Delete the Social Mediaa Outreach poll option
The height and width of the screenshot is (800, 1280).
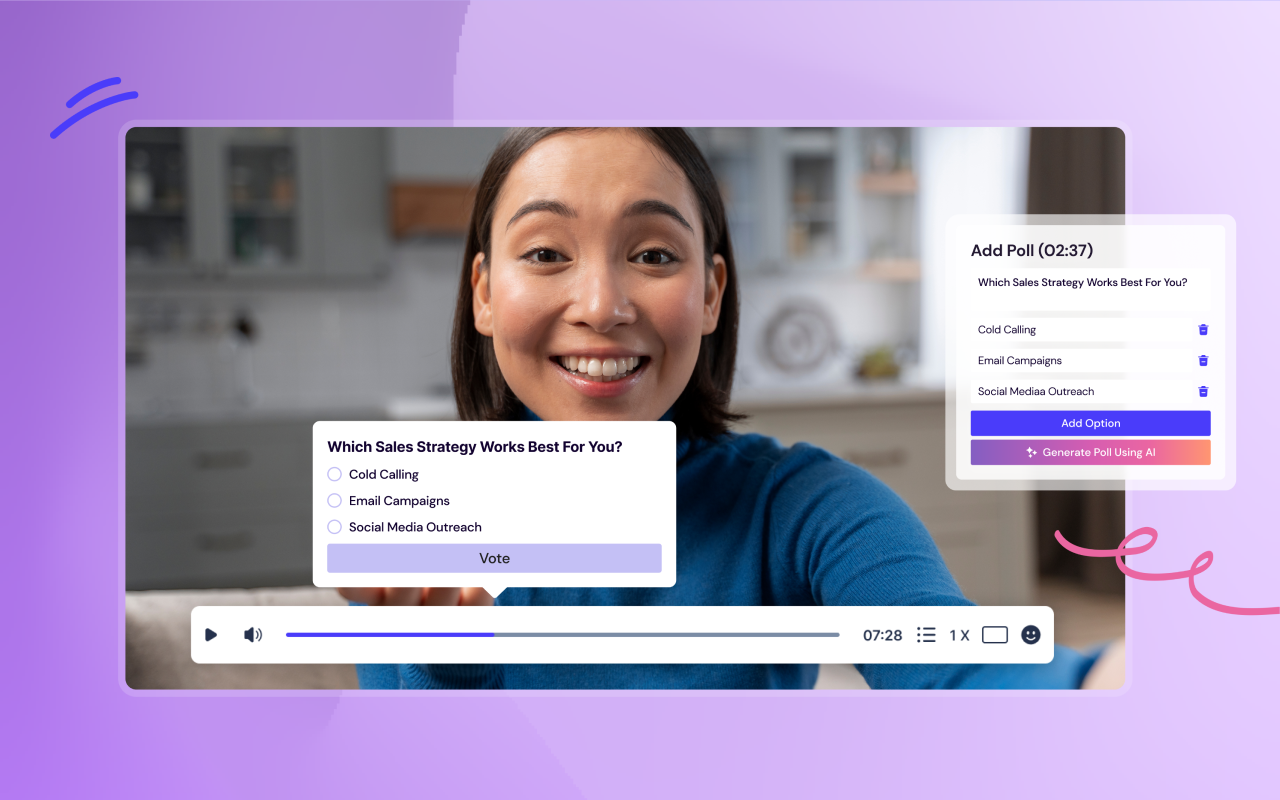point(1203,392)
